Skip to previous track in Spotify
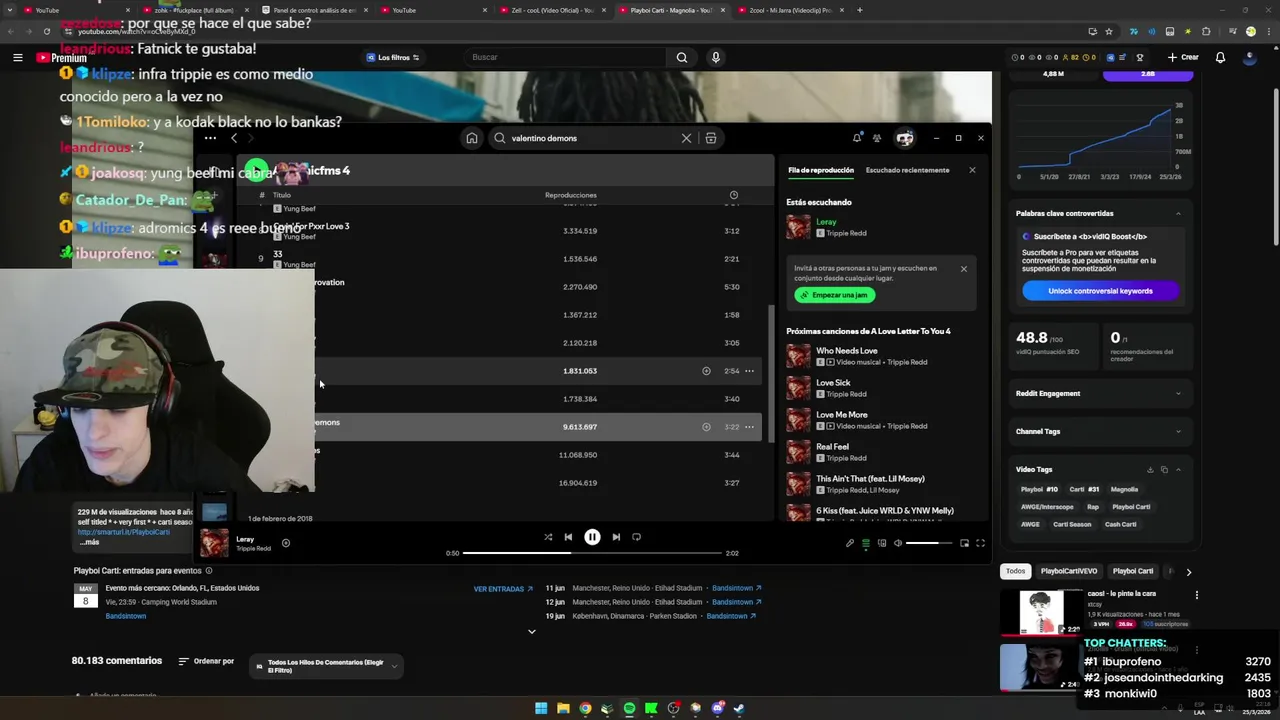This screenshot has width=1280, height=720. point(568,537)
